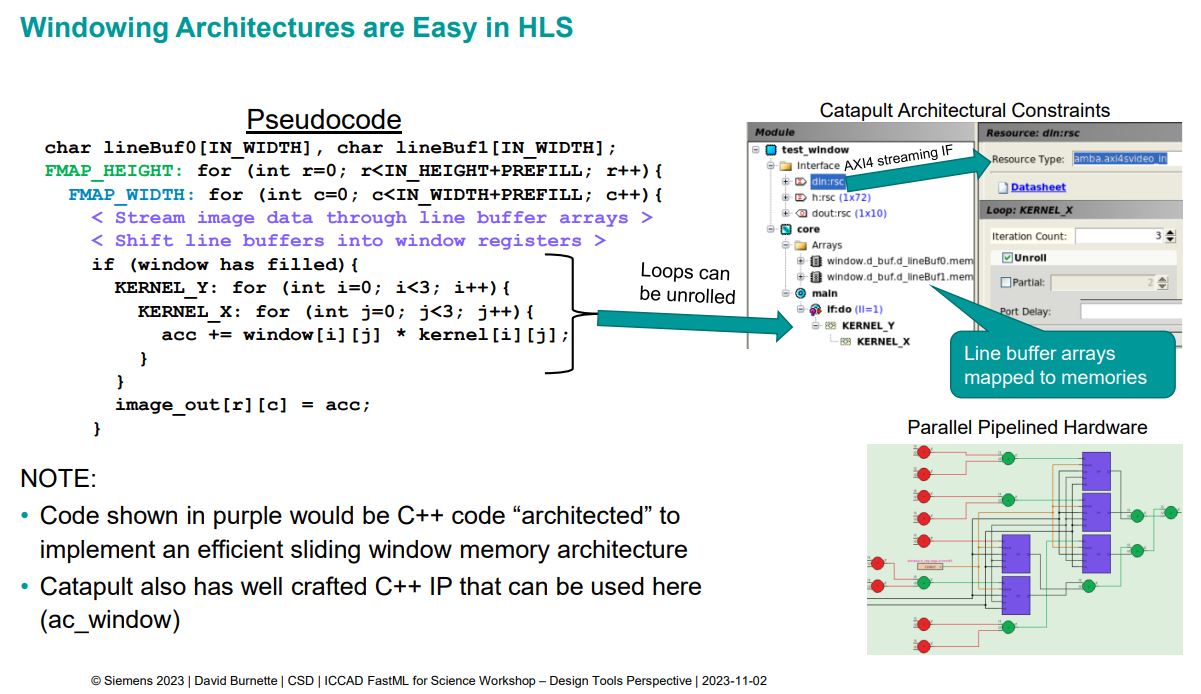Click the Partial value field
The image size is (1201, 694).
[x=1103, y=283]
